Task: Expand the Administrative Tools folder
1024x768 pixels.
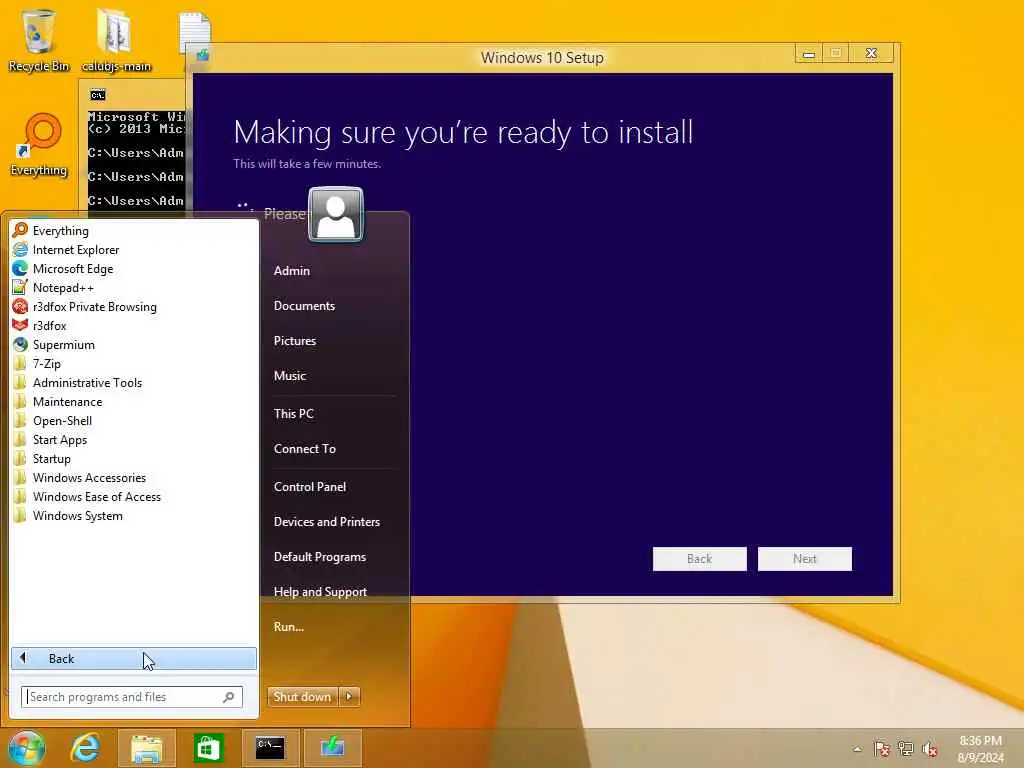Action: coord(134,382)
